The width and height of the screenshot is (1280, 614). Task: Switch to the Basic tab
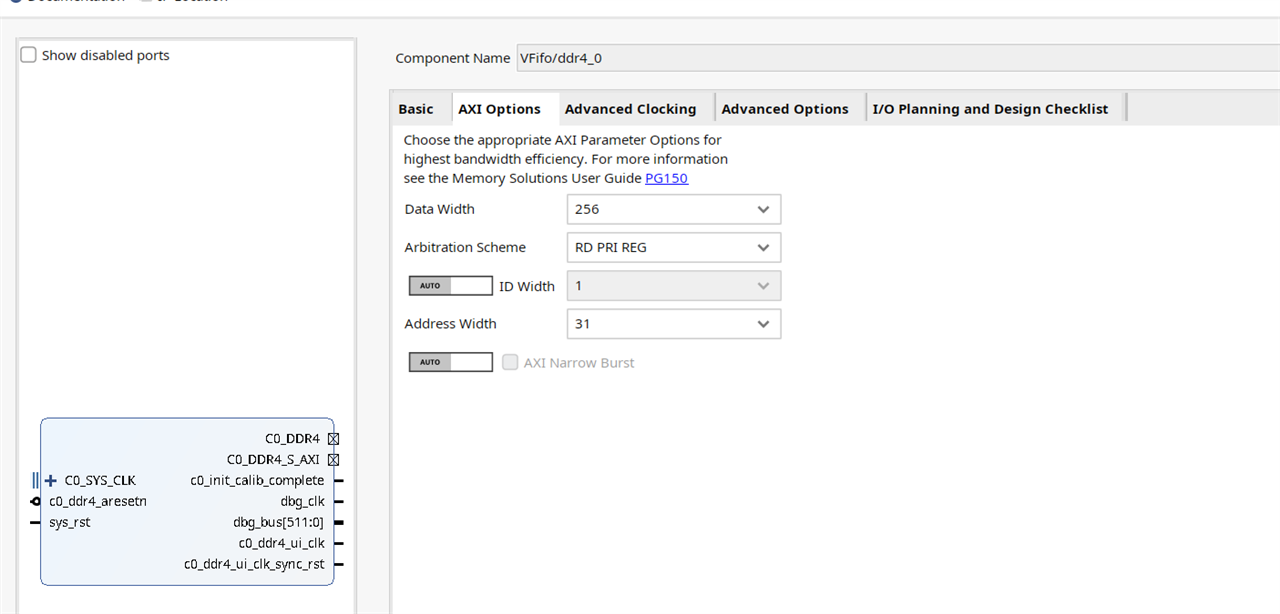416,109
